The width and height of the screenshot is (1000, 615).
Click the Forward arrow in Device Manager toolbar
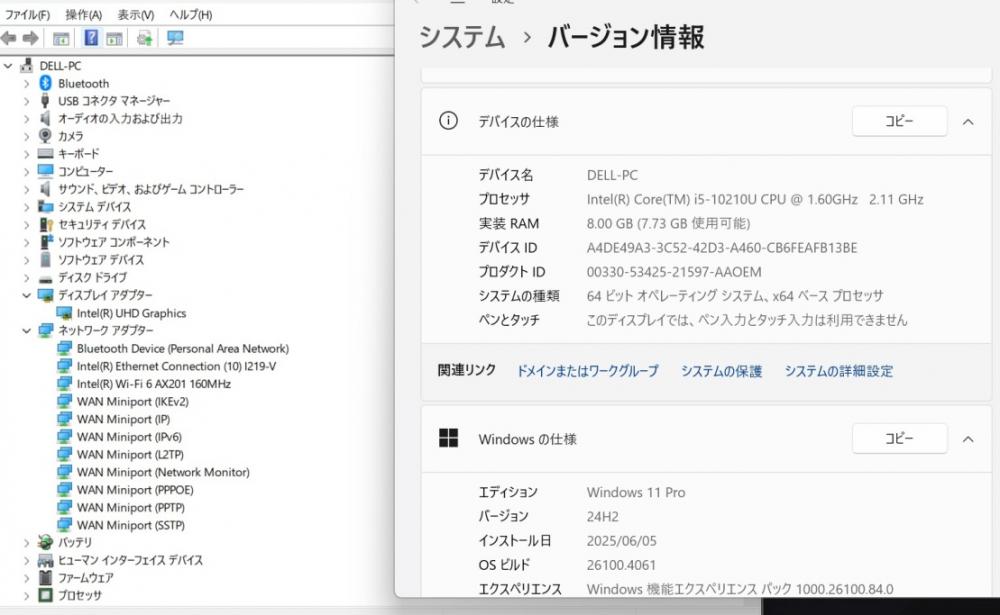click(x=31, y=38)
